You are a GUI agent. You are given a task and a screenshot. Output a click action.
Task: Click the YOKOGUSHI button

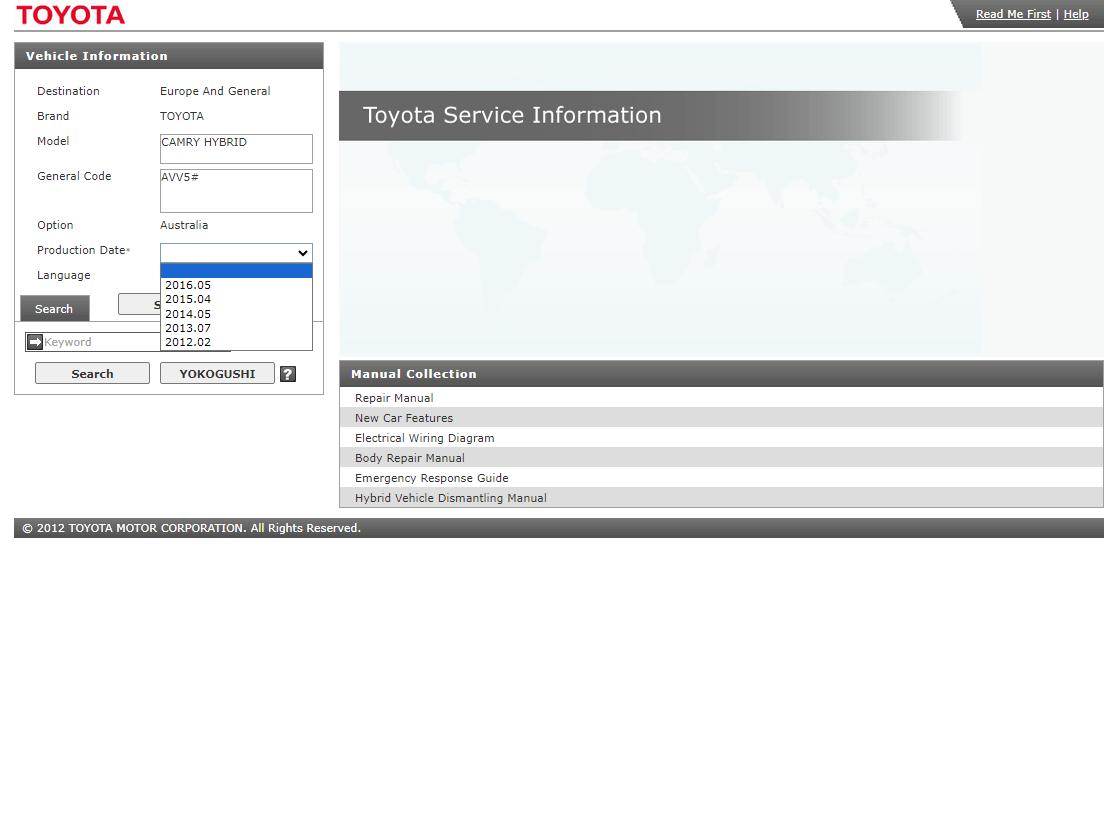217,373
